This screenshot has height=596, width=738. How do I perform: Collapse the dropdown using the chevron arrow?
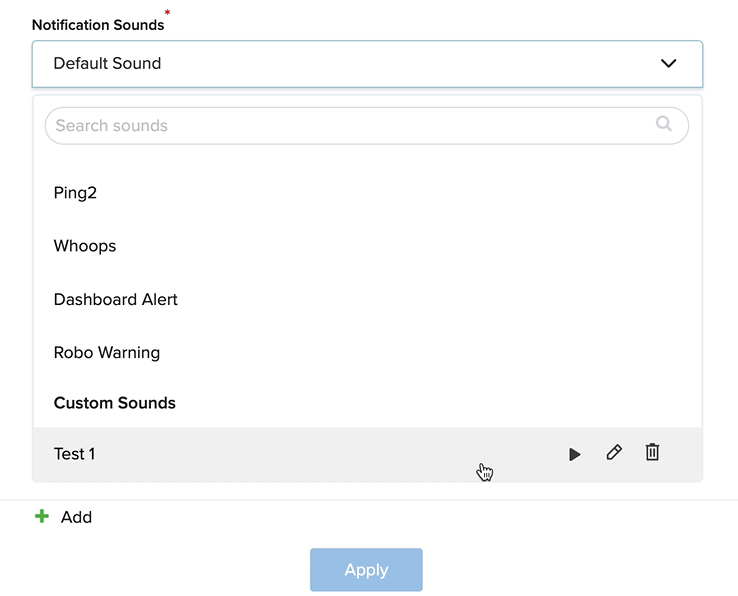point(668,63)
